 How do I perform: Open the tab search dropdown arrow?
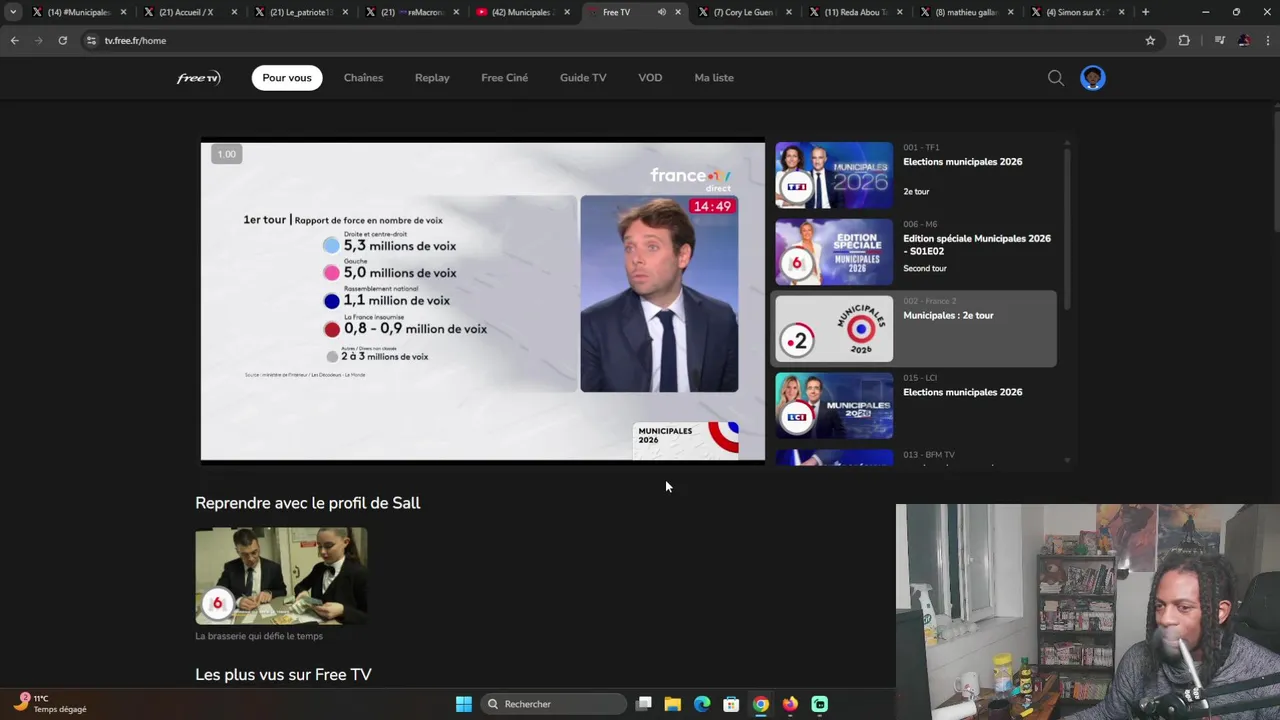click(x=13, y=12)
